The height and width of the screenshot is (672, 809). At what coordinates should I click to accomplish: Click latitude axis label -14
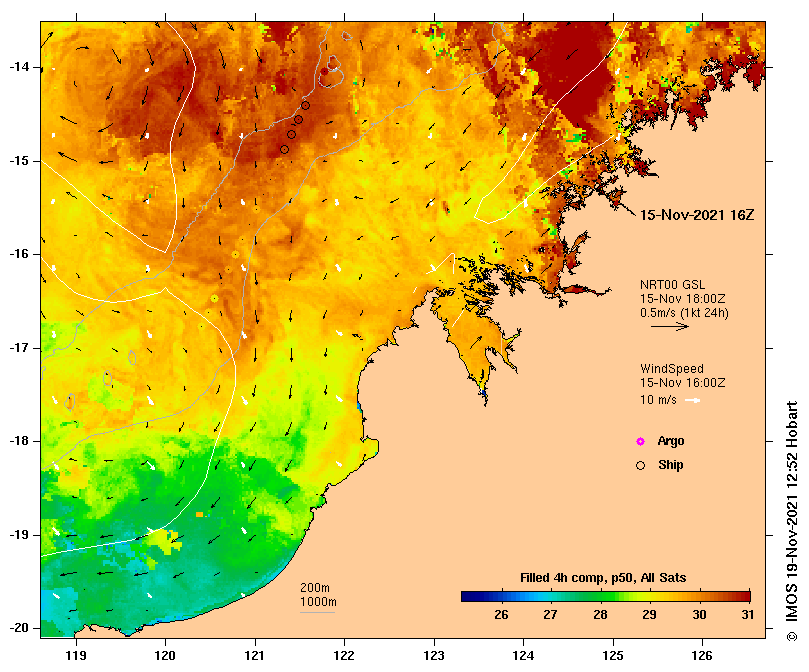(20, 67)
